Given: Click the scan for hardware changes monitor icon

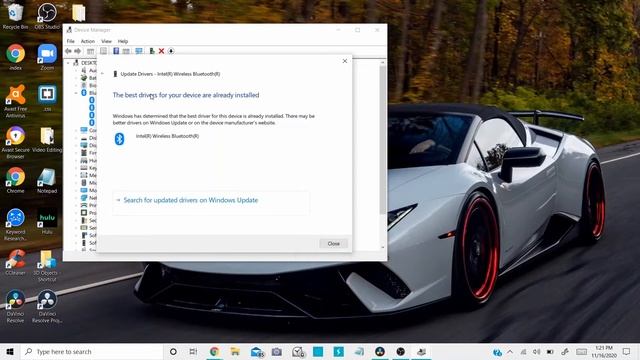Looking at the screenshot, I should pos(139,51).
